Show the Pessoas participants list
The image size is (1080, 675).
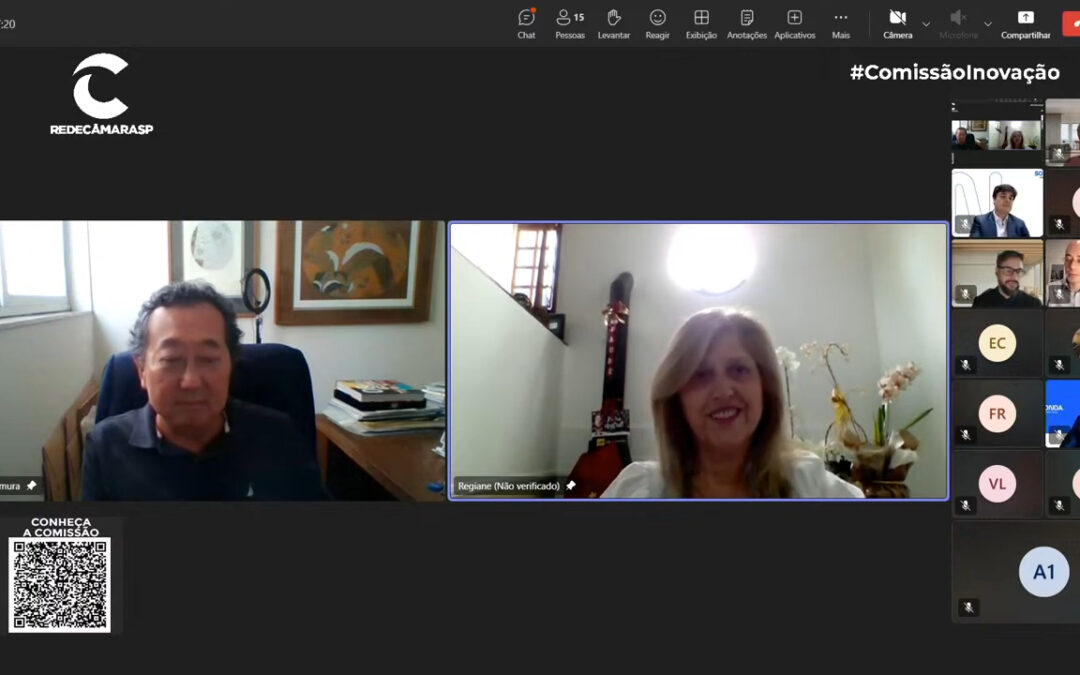click(570, 23)
